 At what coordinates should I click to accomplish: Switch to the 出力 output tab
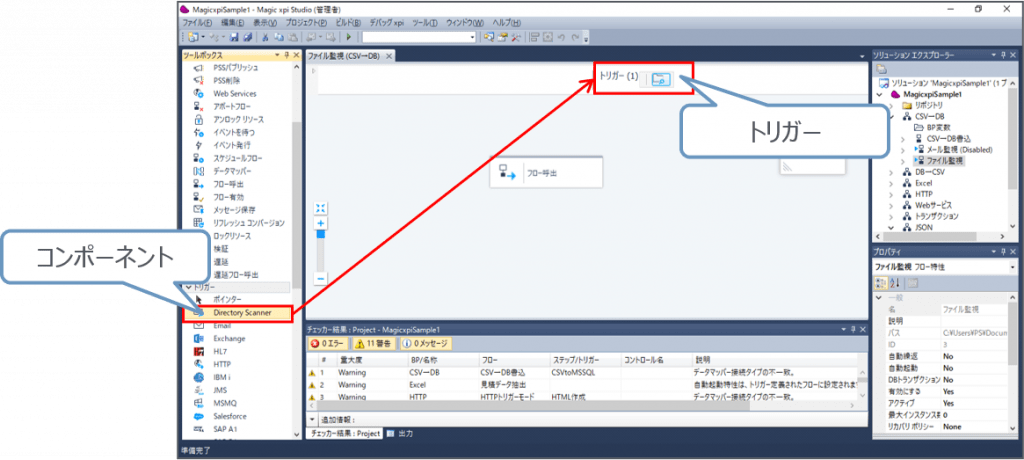[x=402, y=433]
